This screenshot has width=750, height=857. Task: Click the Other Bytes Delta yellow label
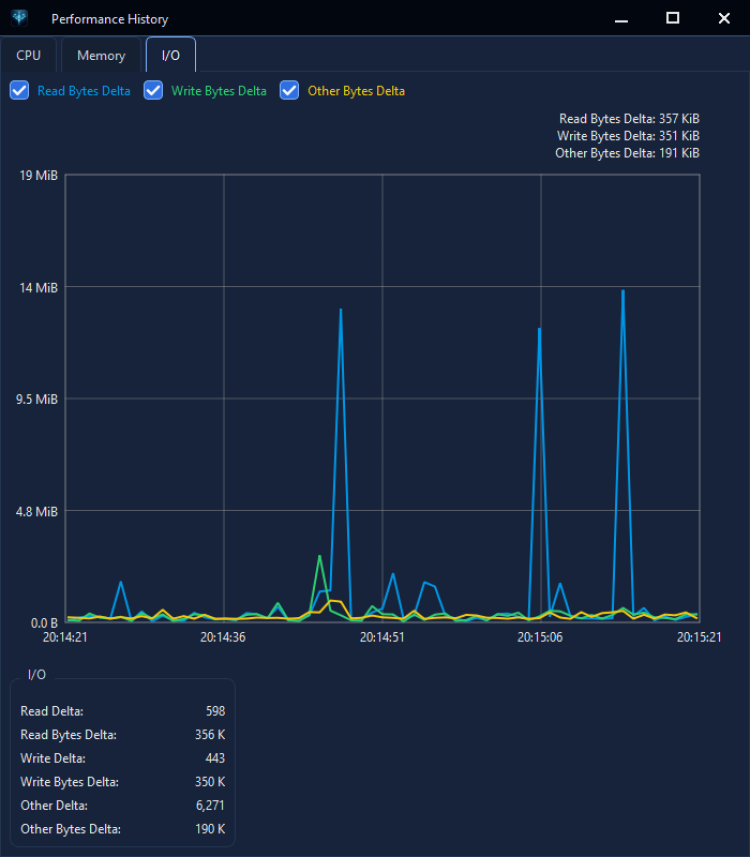click(x=356, y=91)
